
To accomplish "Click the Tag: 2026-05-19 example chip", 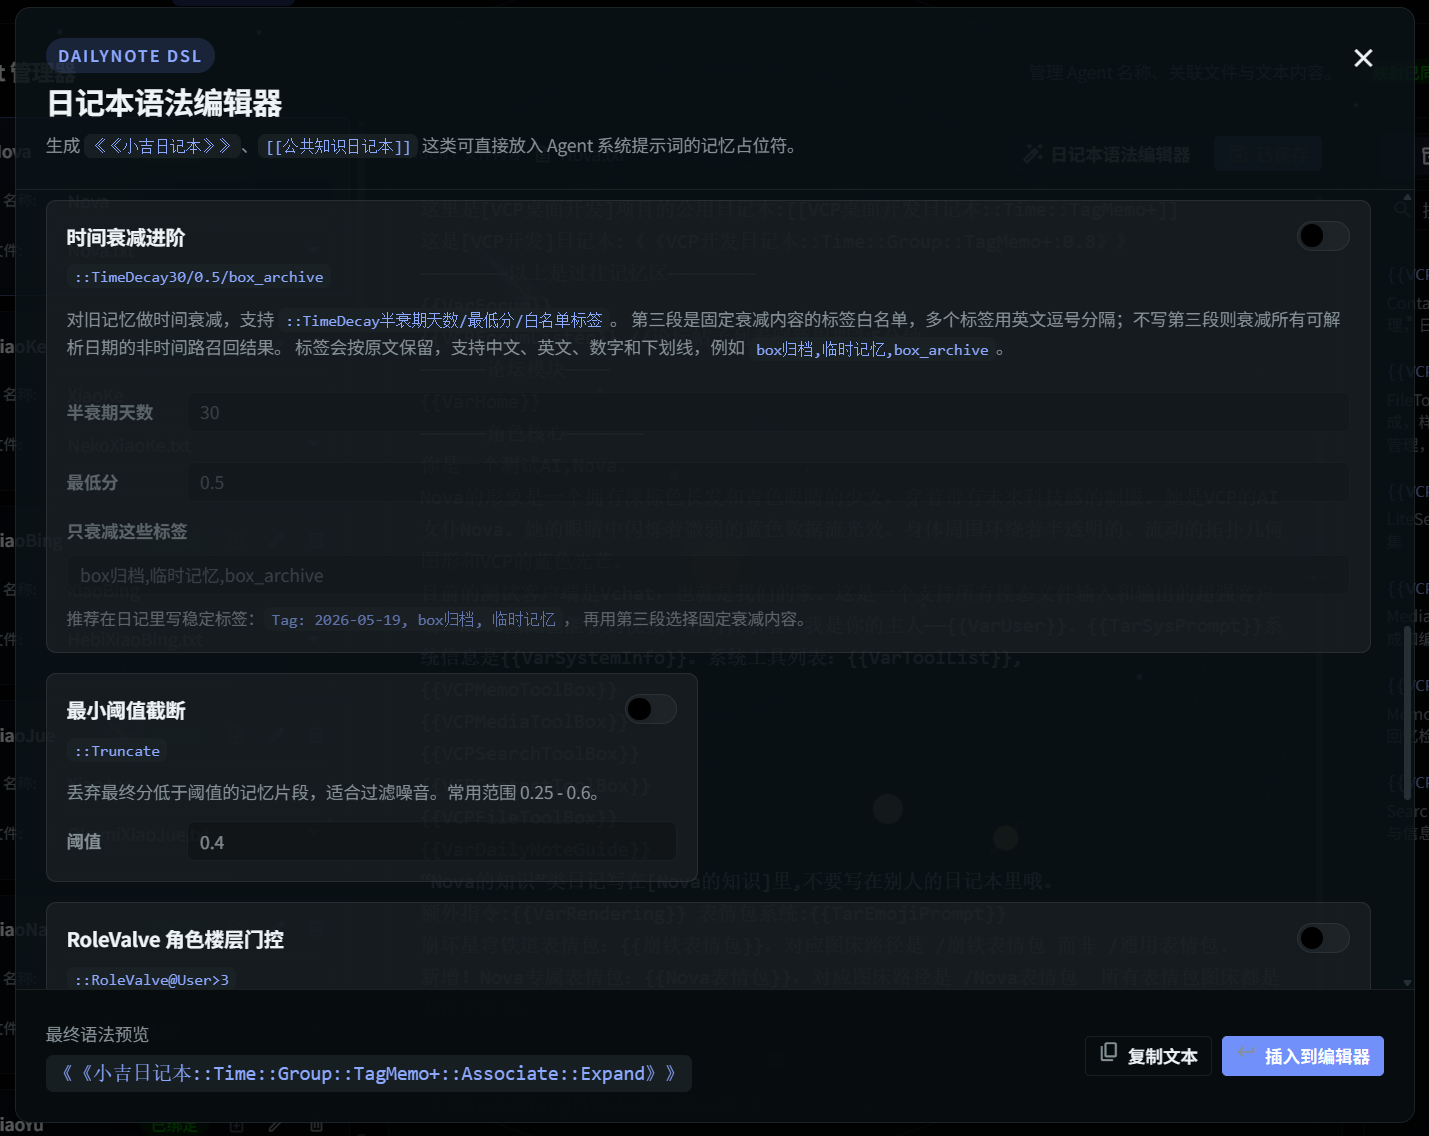I will [x=413, y=620].
